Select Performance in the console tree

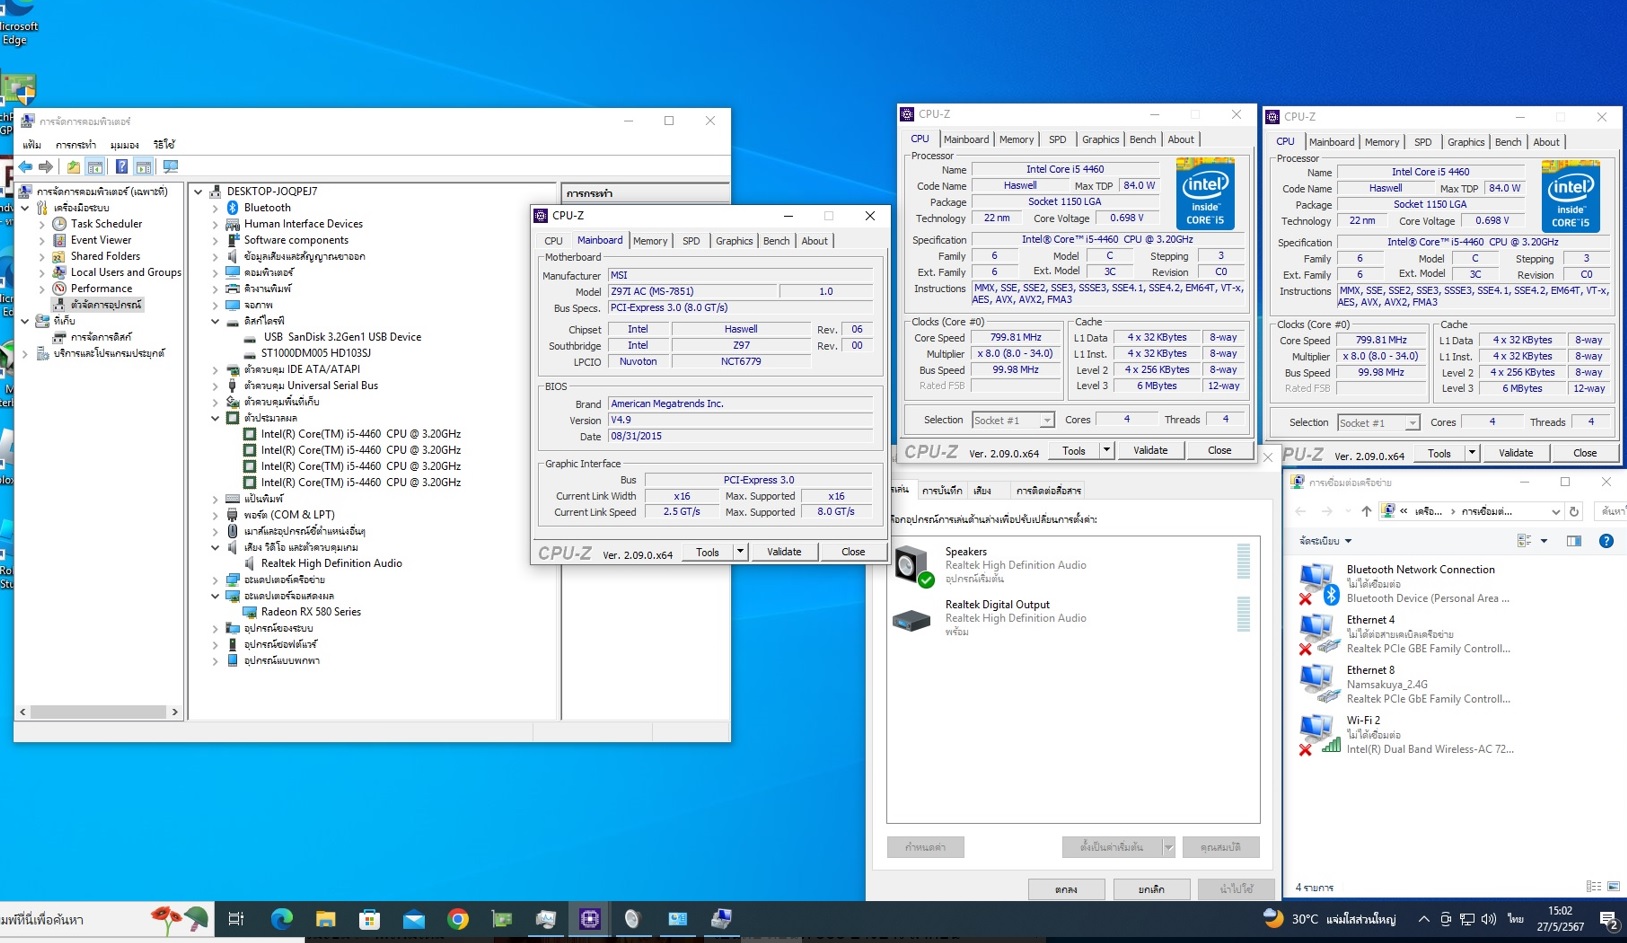click(101, 288)
